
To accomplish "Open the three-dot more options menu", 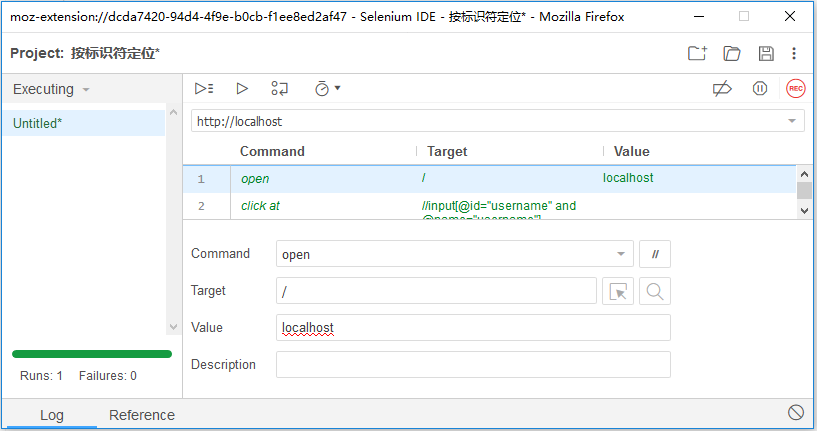I will (x=794, y=53).
